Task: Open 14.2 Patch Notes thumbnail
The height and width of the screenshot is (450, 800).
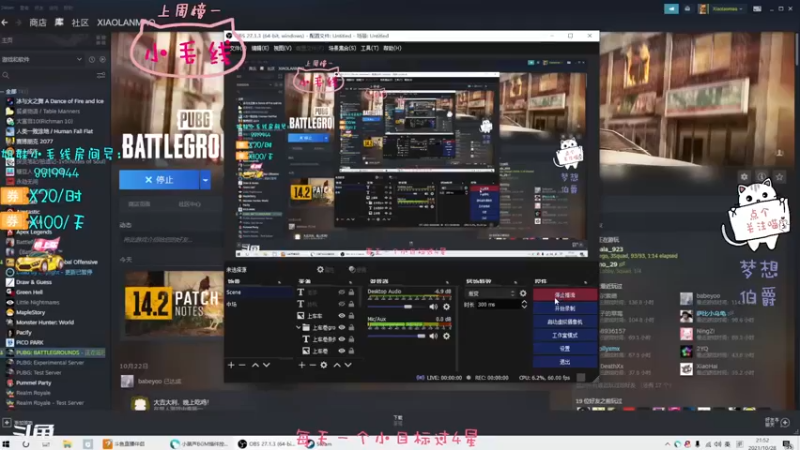Action: 173,304
